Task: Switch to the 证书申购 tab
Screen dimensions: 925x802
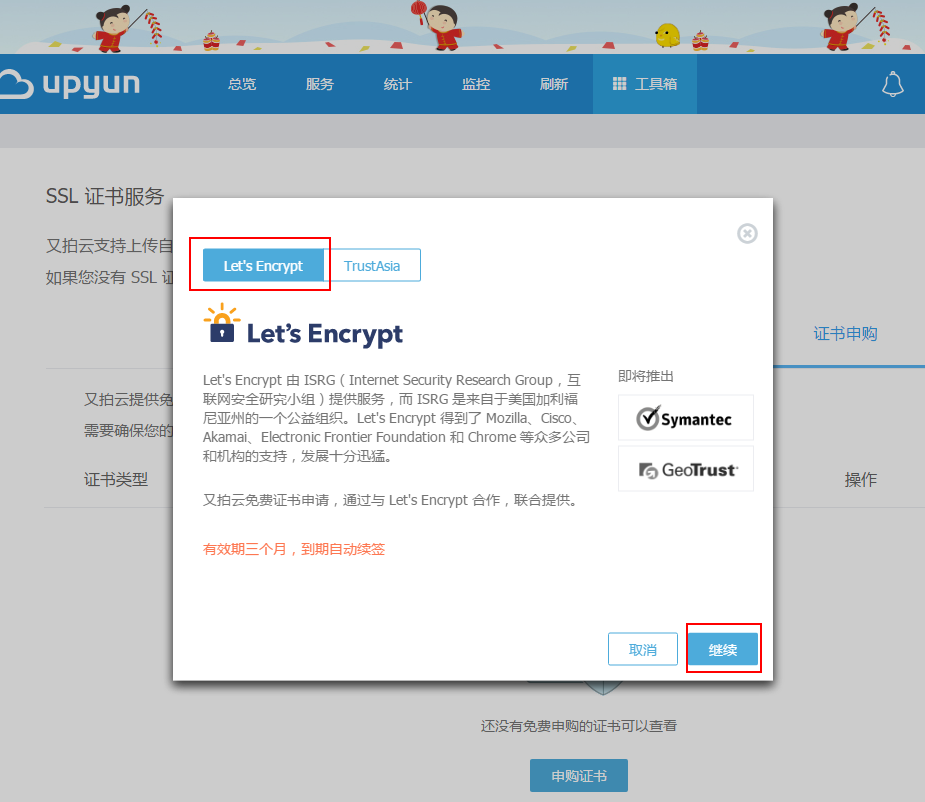Action: point(845,334)
